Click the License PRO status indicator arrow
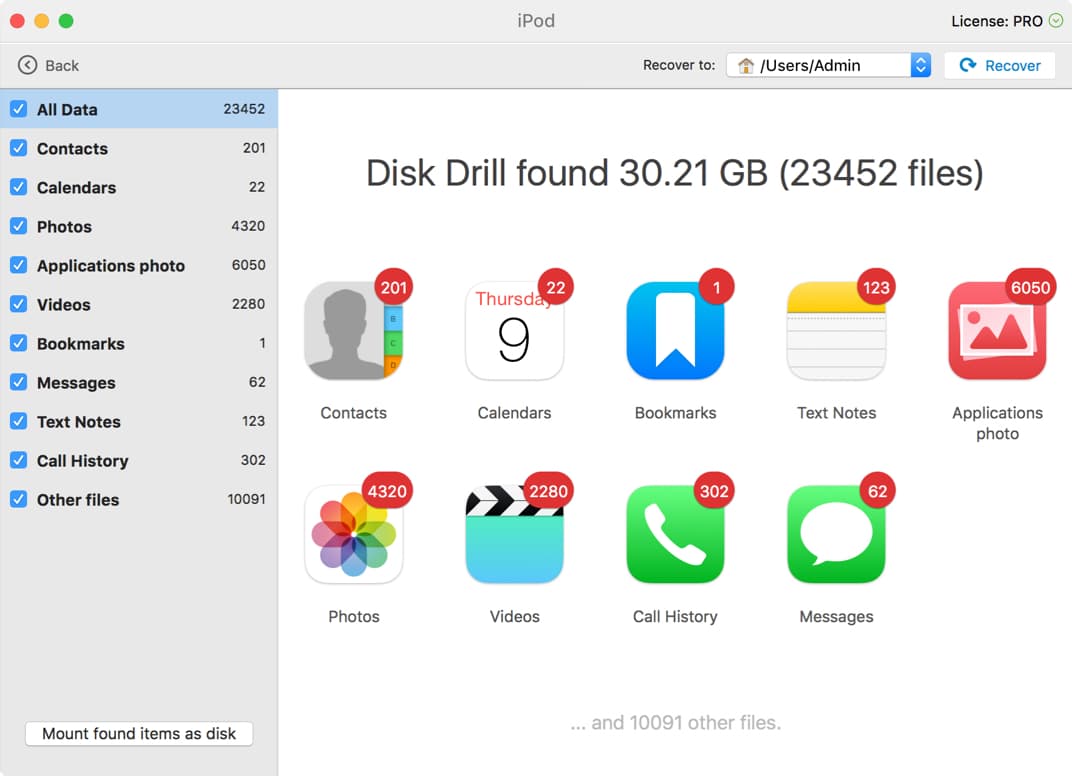 point(1056,20)
